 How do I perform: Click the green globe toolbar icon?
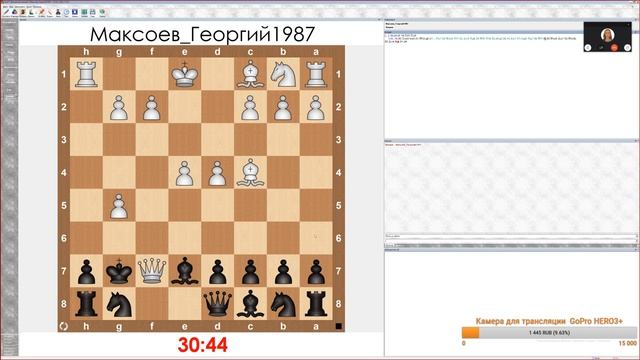pyautogui.click(x=102, y=12)
